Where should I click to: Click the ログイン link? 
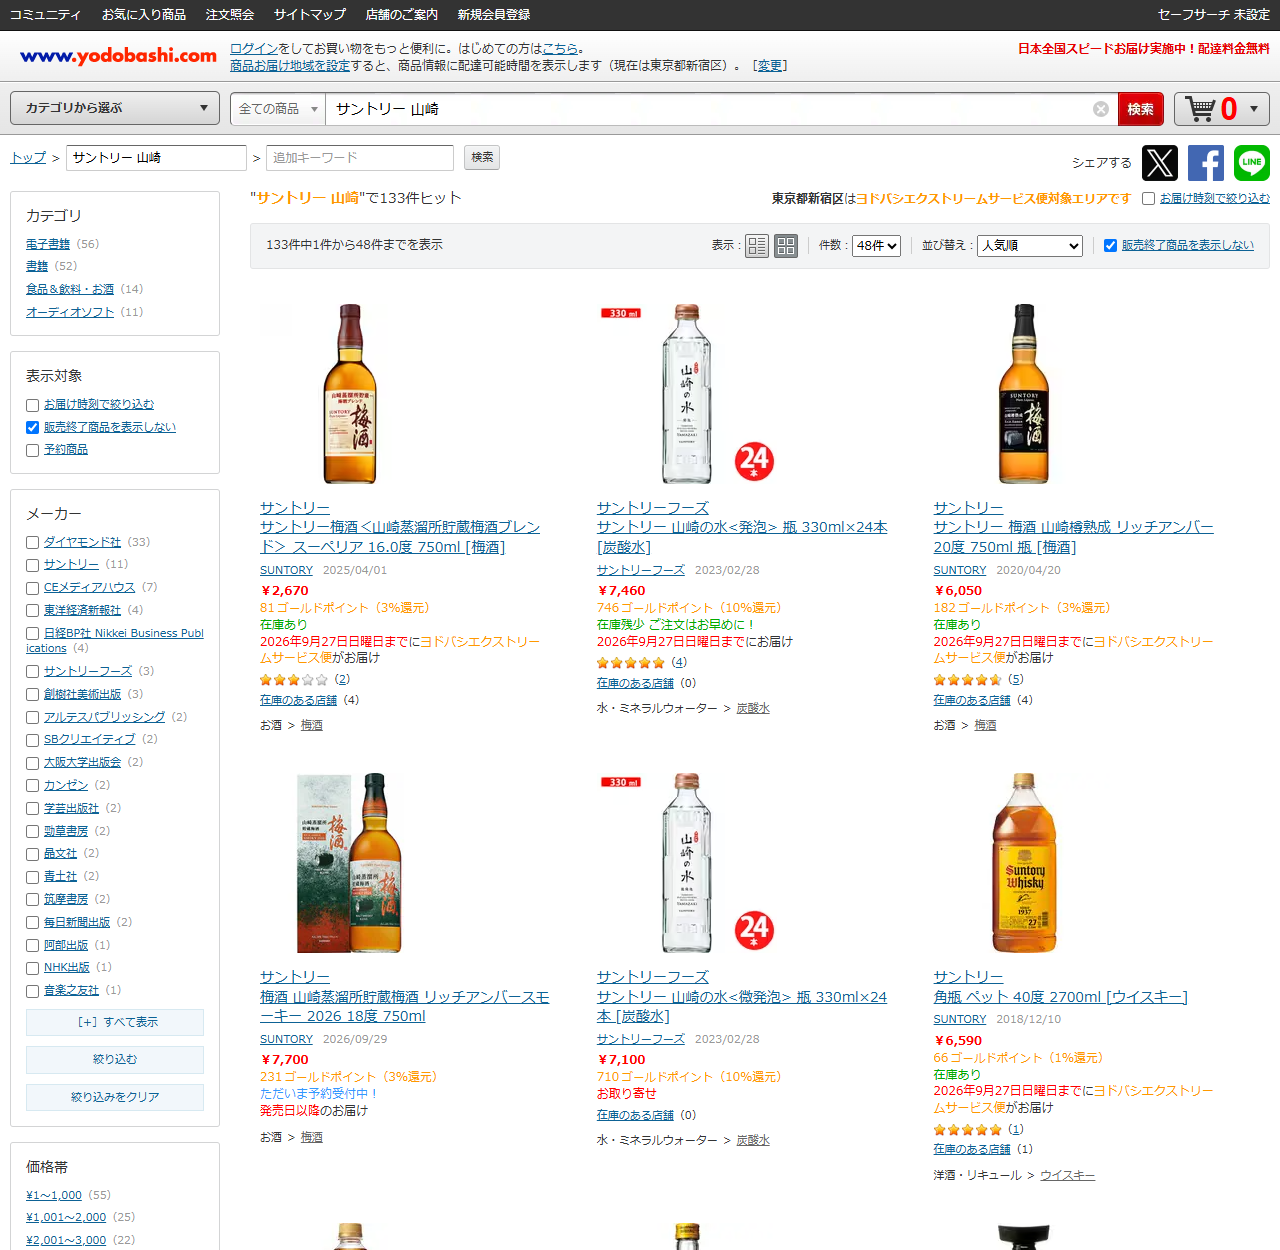(x=254, y=48)
